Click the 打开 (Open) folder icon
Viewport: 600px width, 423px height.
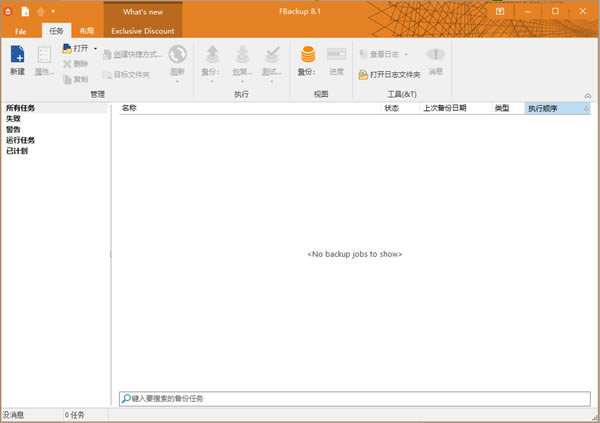[x=67, y=48]
